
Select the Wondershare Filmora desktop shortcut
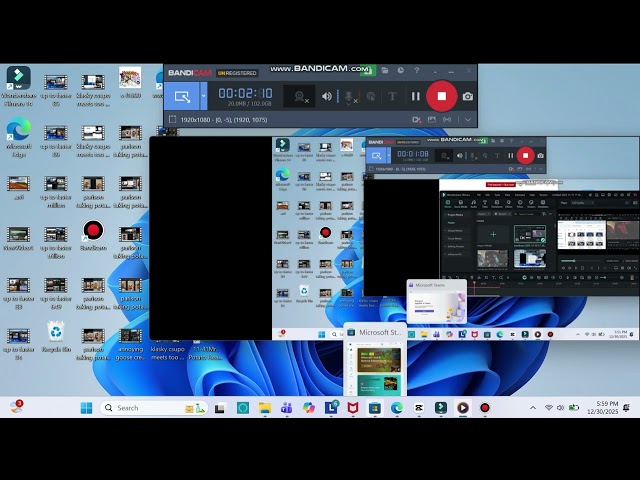coord(18,87)
